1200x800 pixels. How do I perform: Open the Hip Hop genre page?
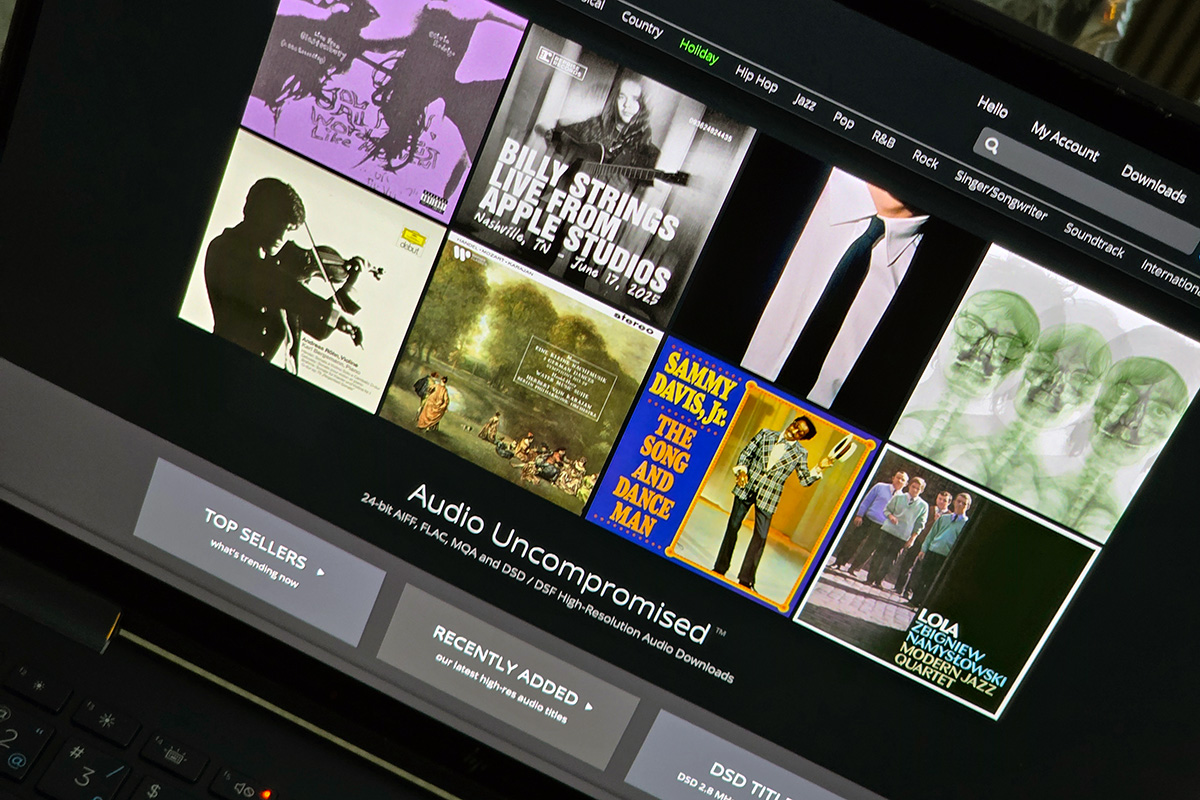[756, 78]
